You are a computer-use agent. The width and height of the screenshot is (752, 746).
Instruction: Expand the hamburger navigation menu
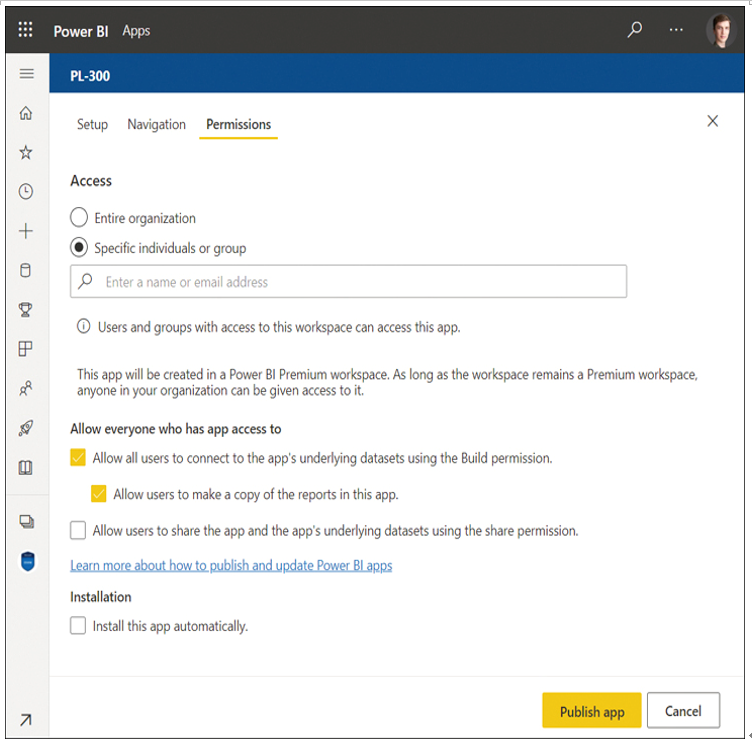[27, 74]
